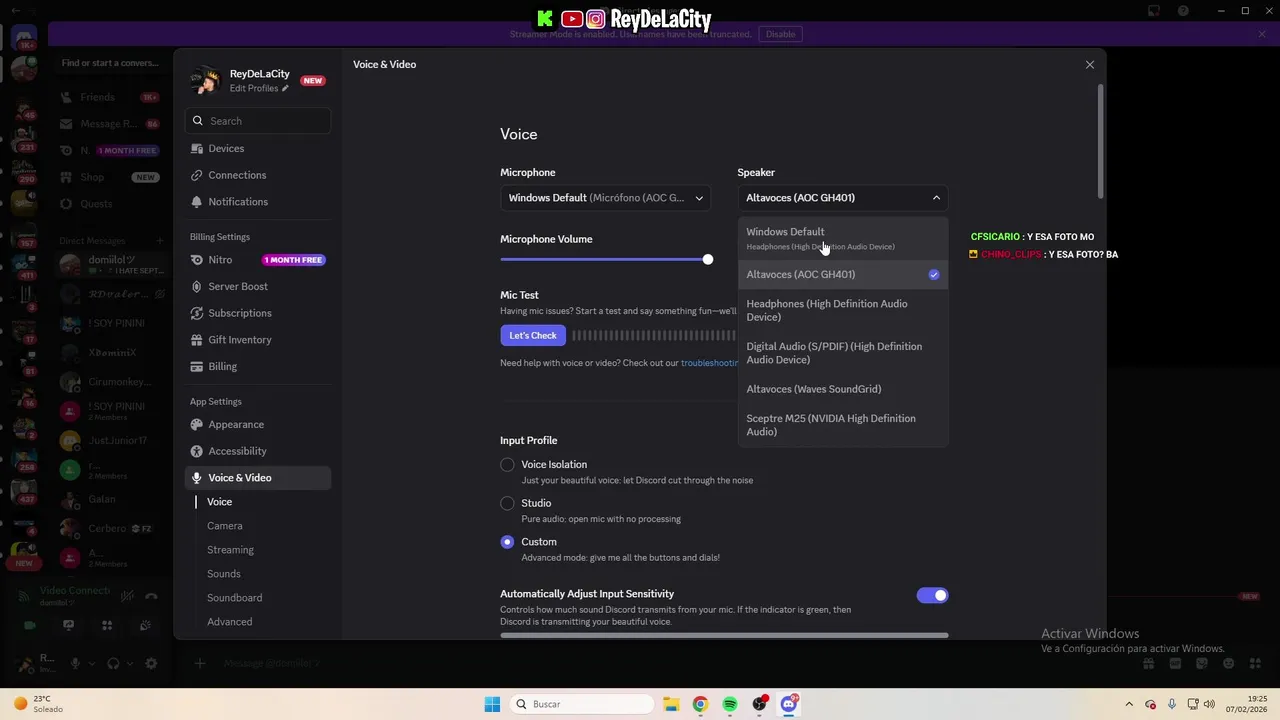Click the magnifier icon in settings search
The height and width of the screenshot is (720, 1280).
pyautogui.click(x=198, y=121)
